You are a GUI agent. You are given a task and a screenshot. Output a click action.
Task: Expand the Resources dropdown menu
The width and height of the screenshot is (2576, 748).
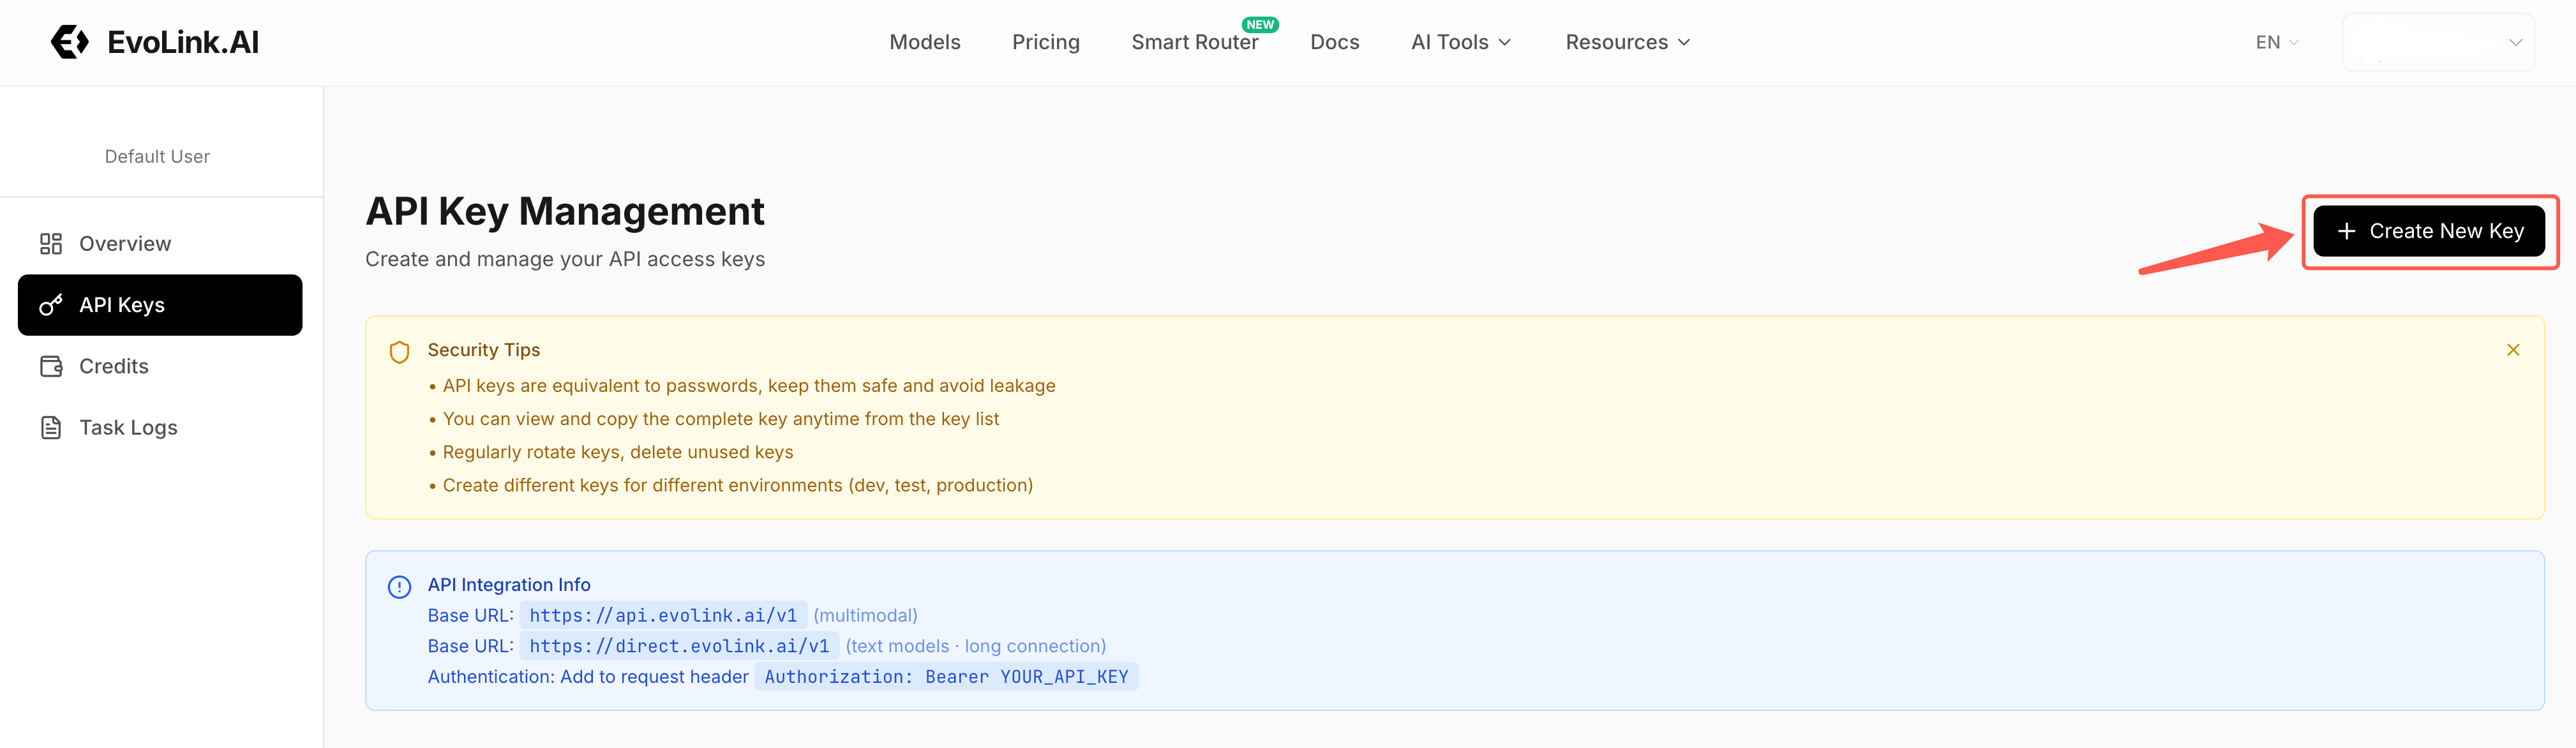pyautogui.click(x=1628, y=42)
